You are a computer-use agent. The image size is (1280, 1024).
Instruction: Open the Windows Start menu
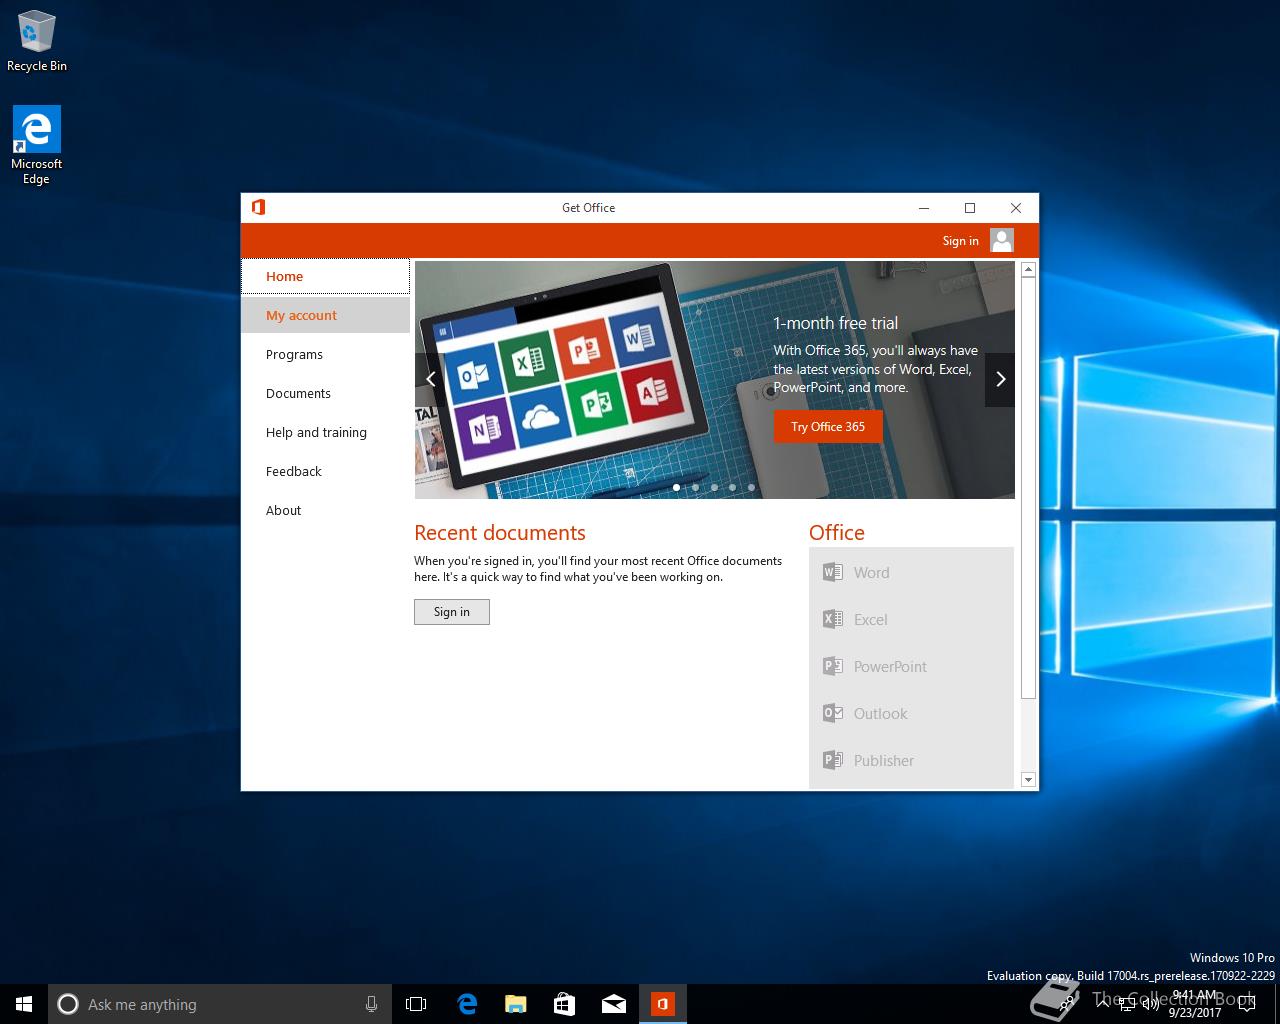(24, 1004)
